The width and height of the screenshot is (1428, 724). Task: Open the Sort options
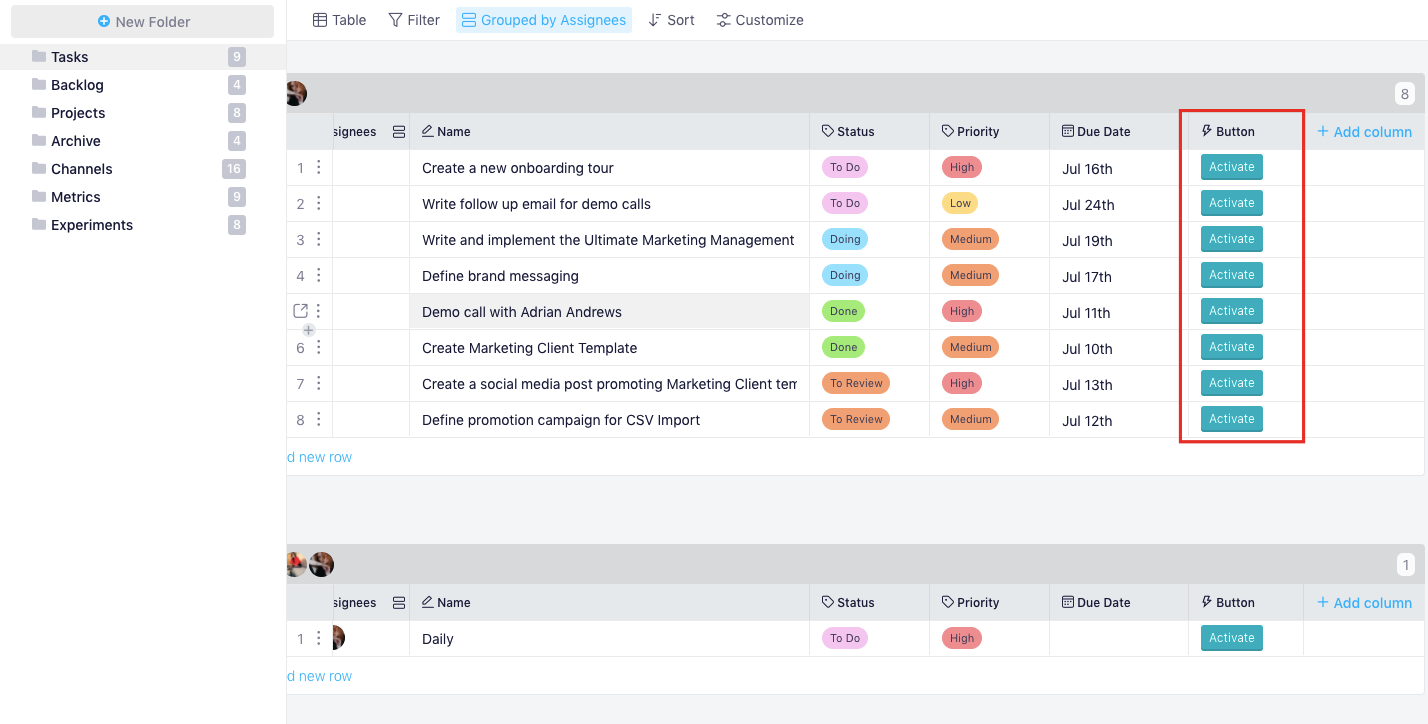click(x=671, y=20)
